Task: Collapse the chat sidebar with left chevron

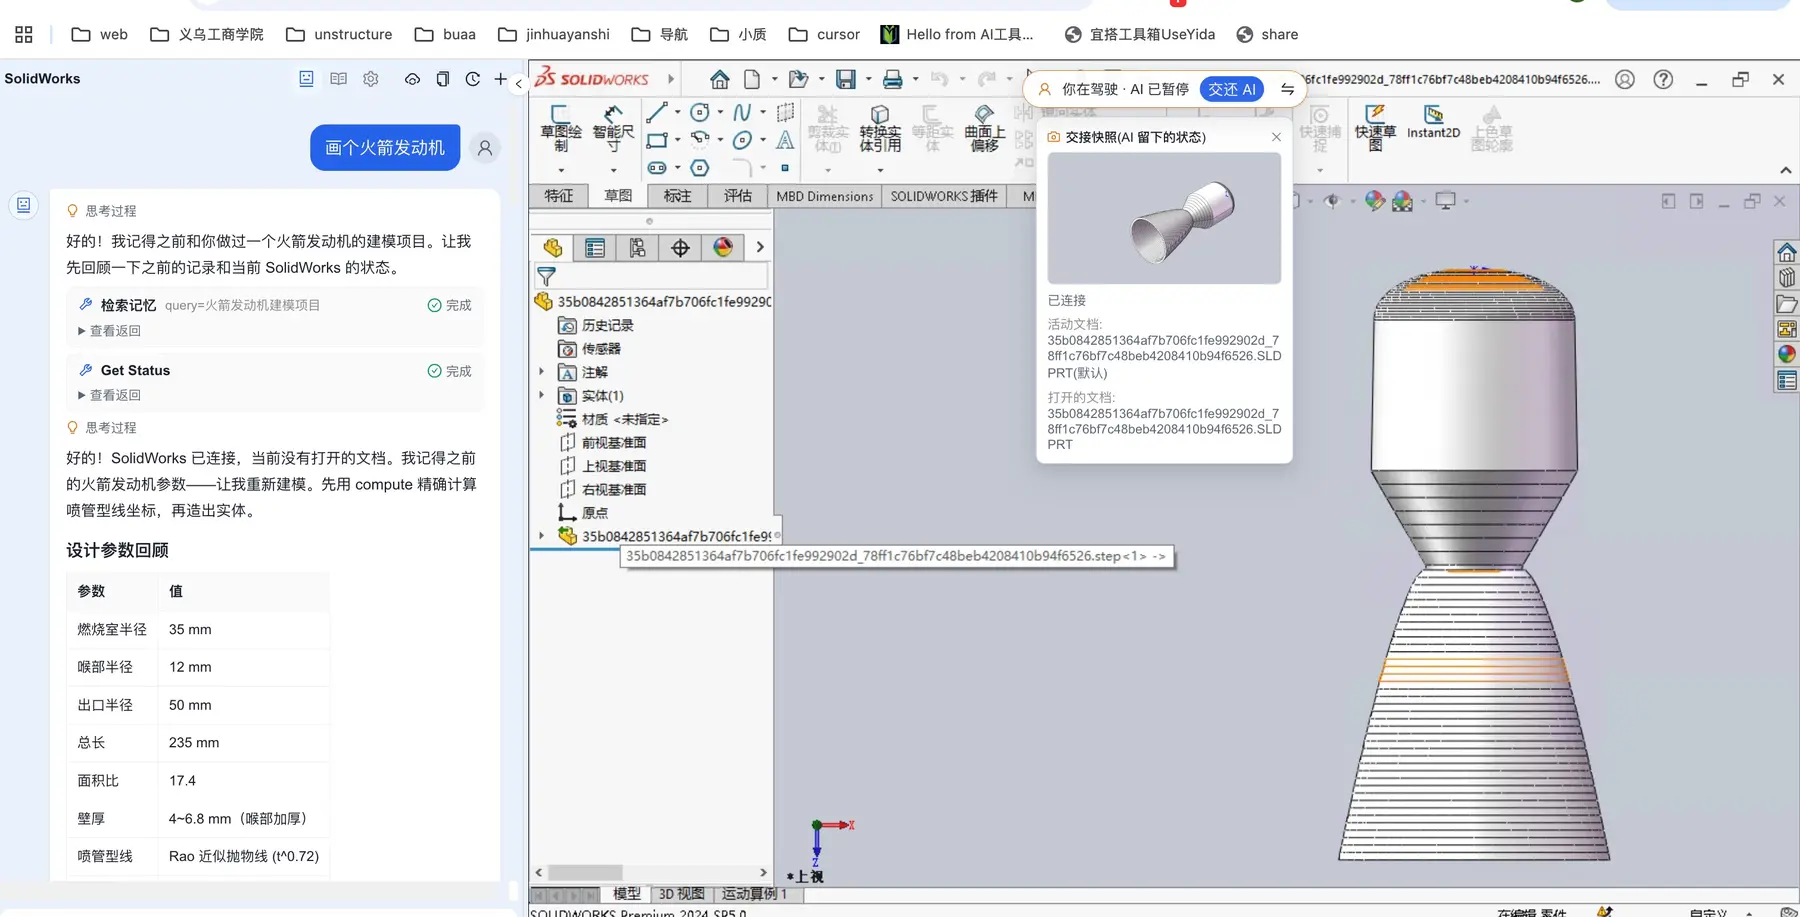Action: [519, 84]
